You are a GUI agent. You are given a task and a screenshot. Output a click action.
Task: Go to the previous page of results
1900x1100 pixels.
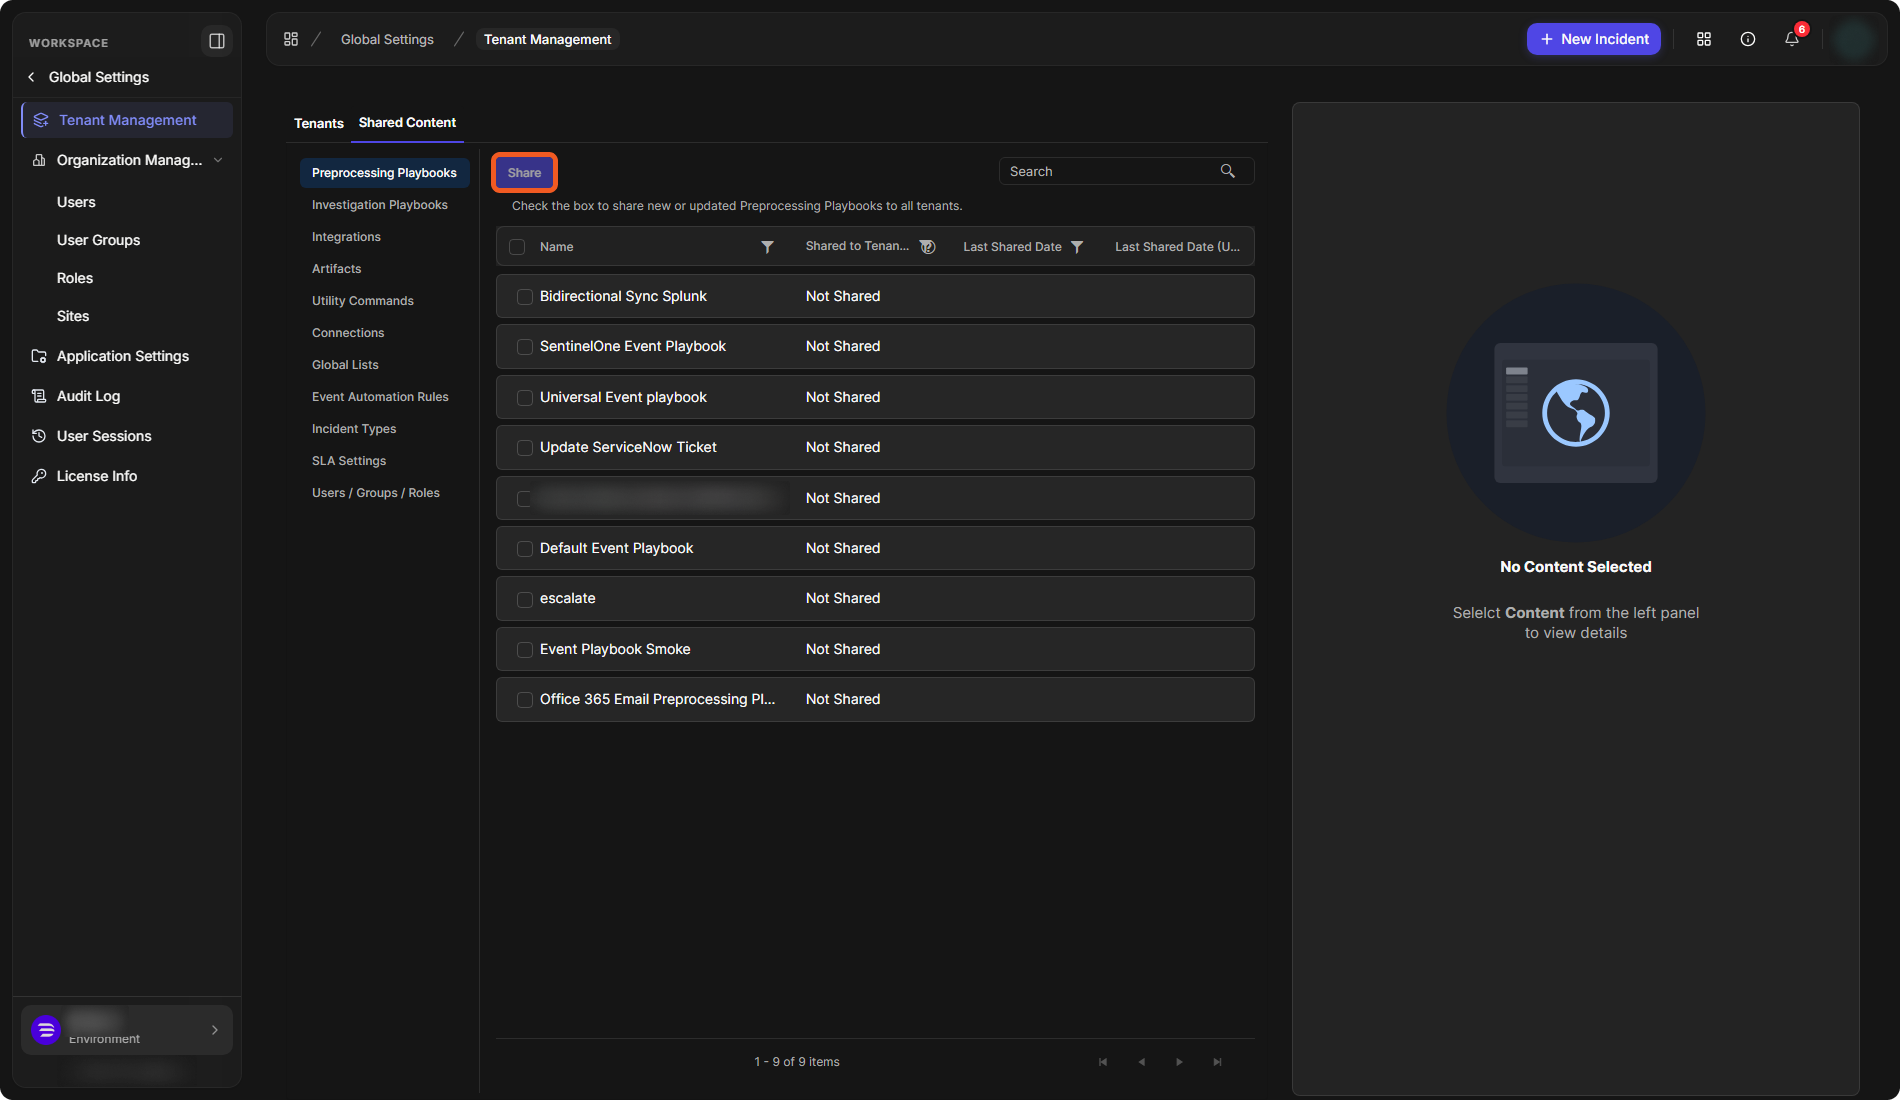pos(1141,1062)
